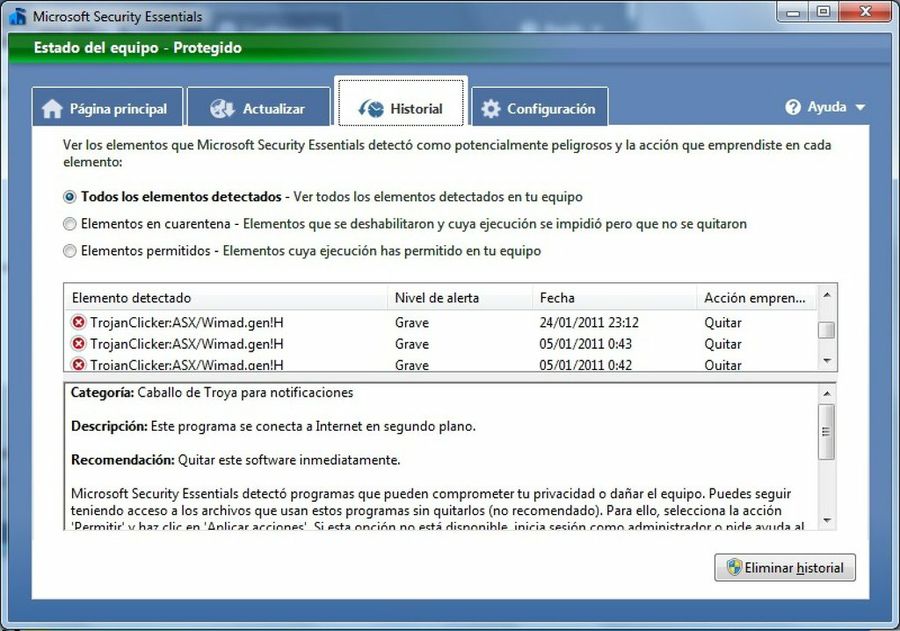The width and height of the screenshot is (900, 631).
Task: Choose Elementos en cuarentena option
Action: pos(69,224)
